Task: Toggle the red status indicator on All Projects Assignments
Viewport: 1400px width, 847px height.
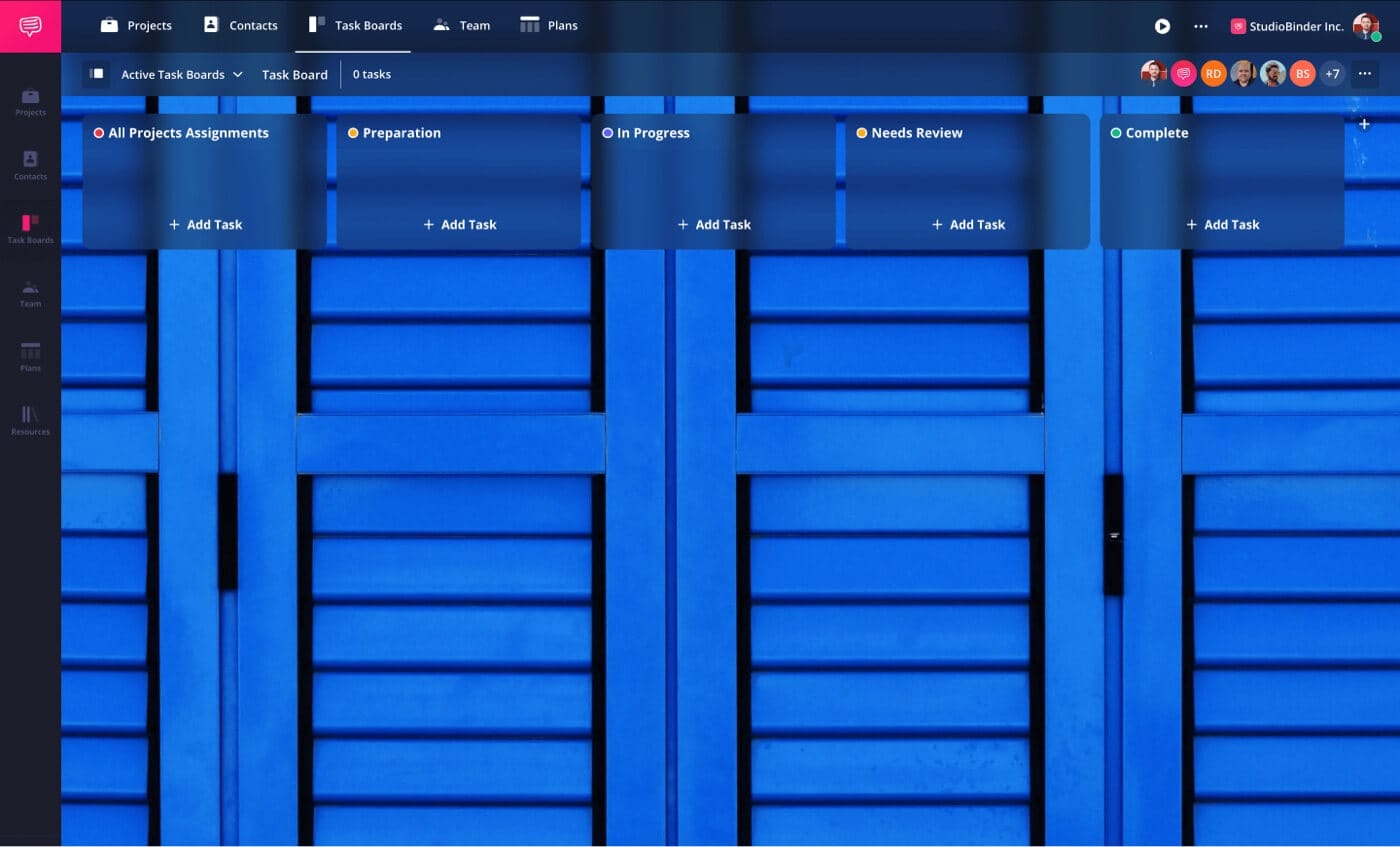Action: [x=99, y=132]
